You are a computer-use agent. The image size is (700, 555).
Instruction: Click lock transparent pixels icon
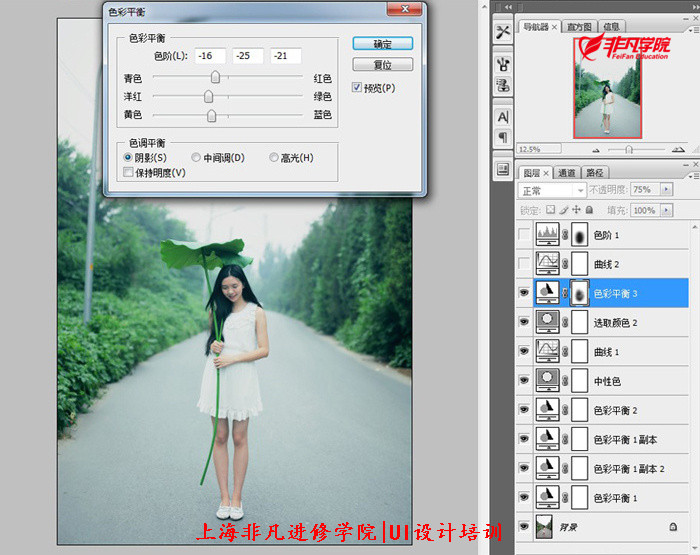click(x=550, y=209)
